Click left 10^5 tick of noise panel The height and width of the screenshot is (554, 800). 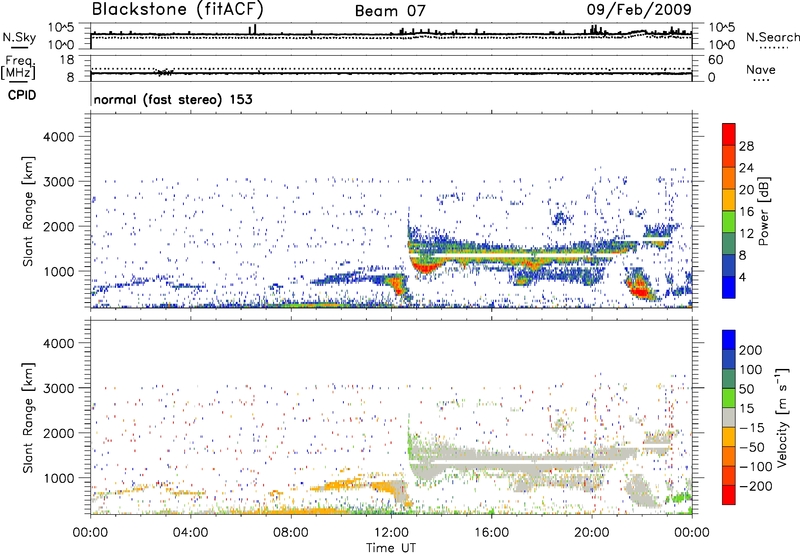(x=61, y=28)
